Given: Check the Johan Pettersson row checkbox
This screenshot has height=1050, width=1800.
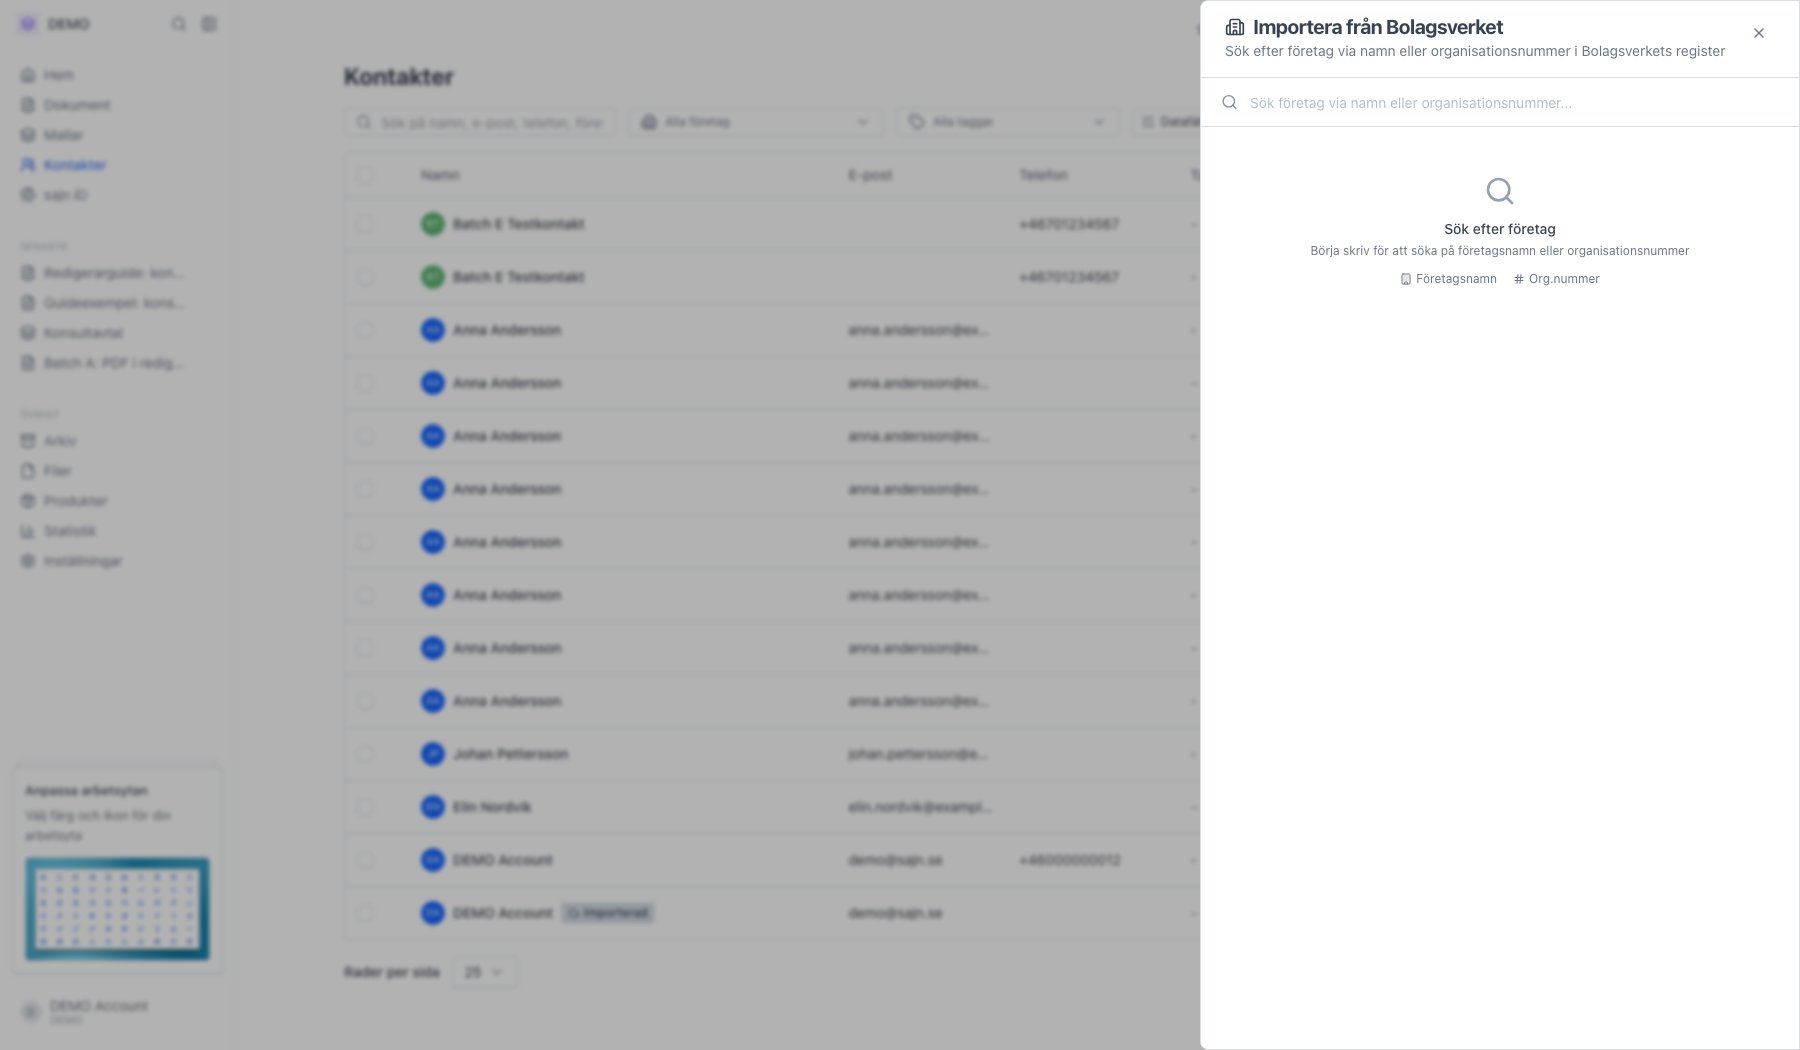Looking at the screenshot, I should [365, 754].
